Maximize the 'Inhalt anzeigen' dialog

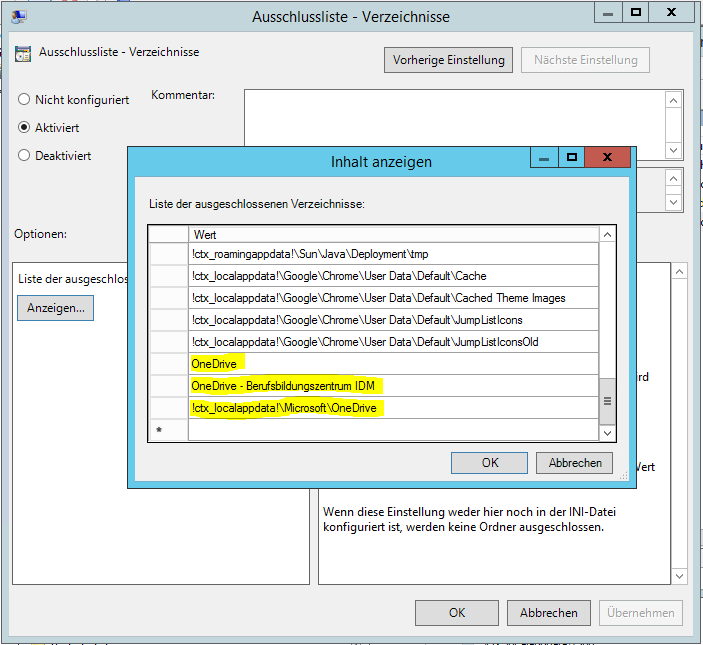coord(572,158)
